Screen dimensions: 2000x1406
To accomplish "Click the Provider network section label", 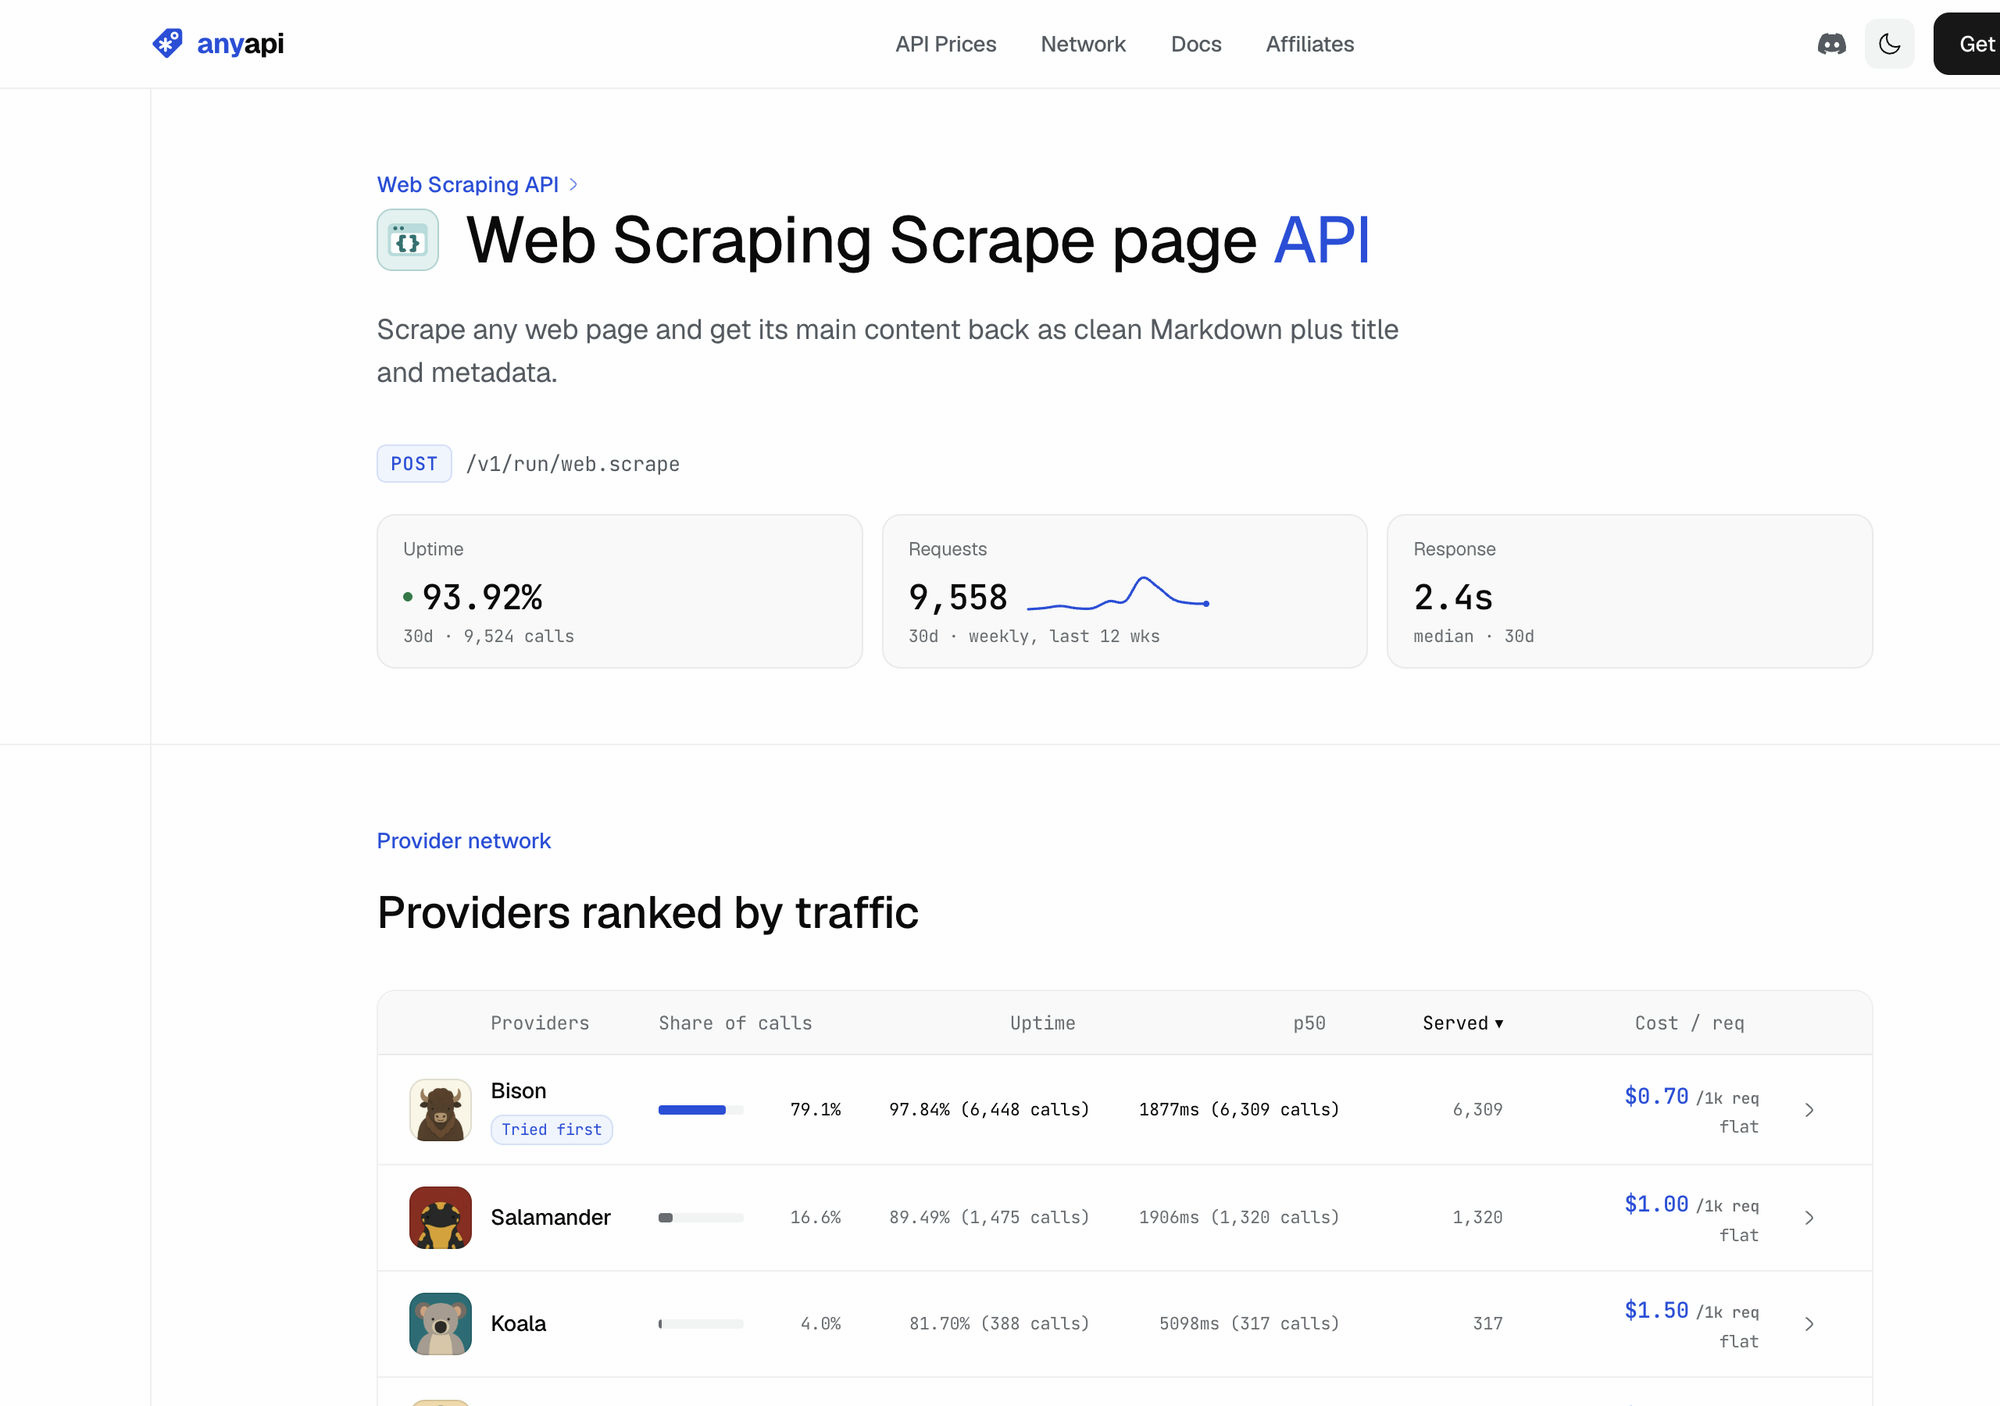I will coord(463,841).
